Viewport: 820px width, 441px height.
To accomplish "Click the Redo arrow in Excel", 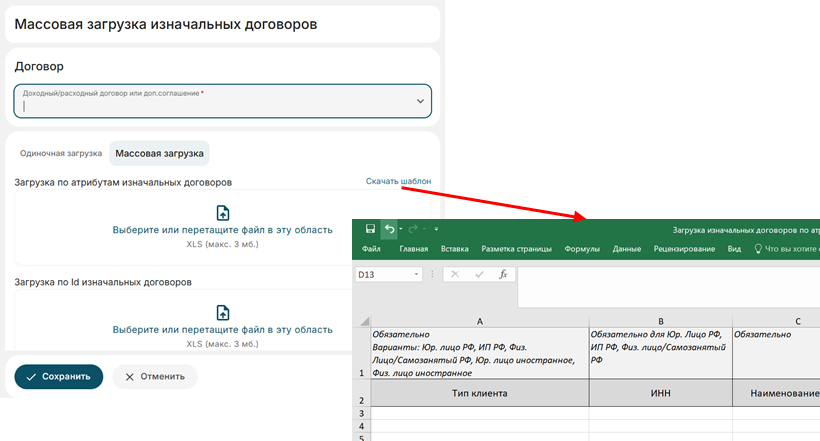I will pyautogui.click(x=412, y=229).
